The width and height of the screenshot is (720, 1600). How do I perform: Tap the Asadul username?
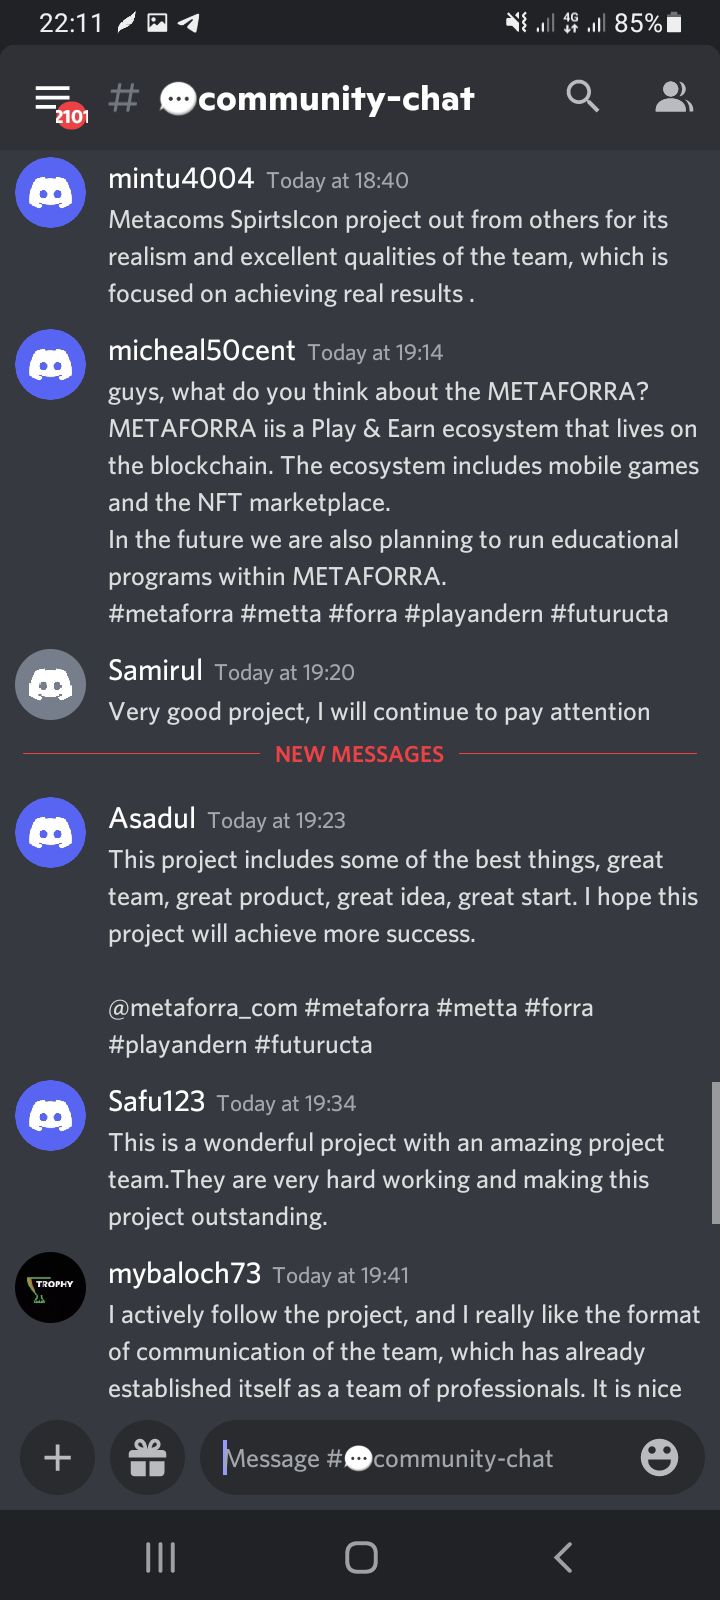(x=152, y=818)
